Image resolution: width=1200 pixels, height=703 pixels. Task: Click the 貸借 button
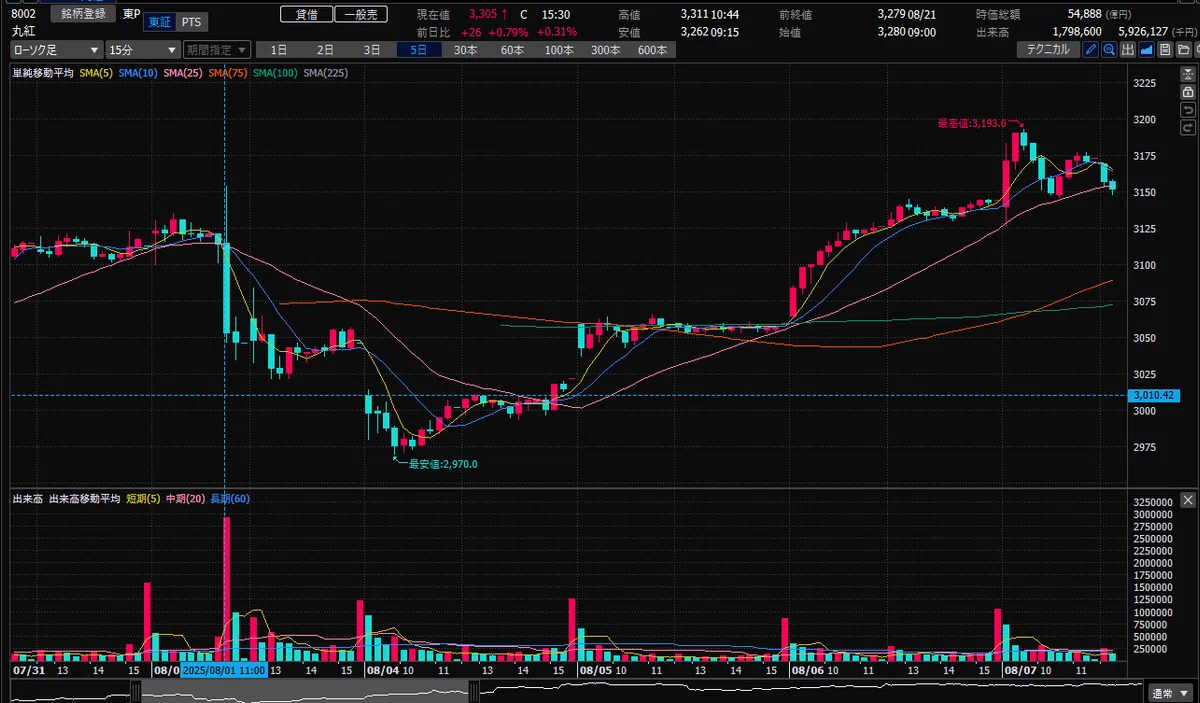(x=306, y=15)
